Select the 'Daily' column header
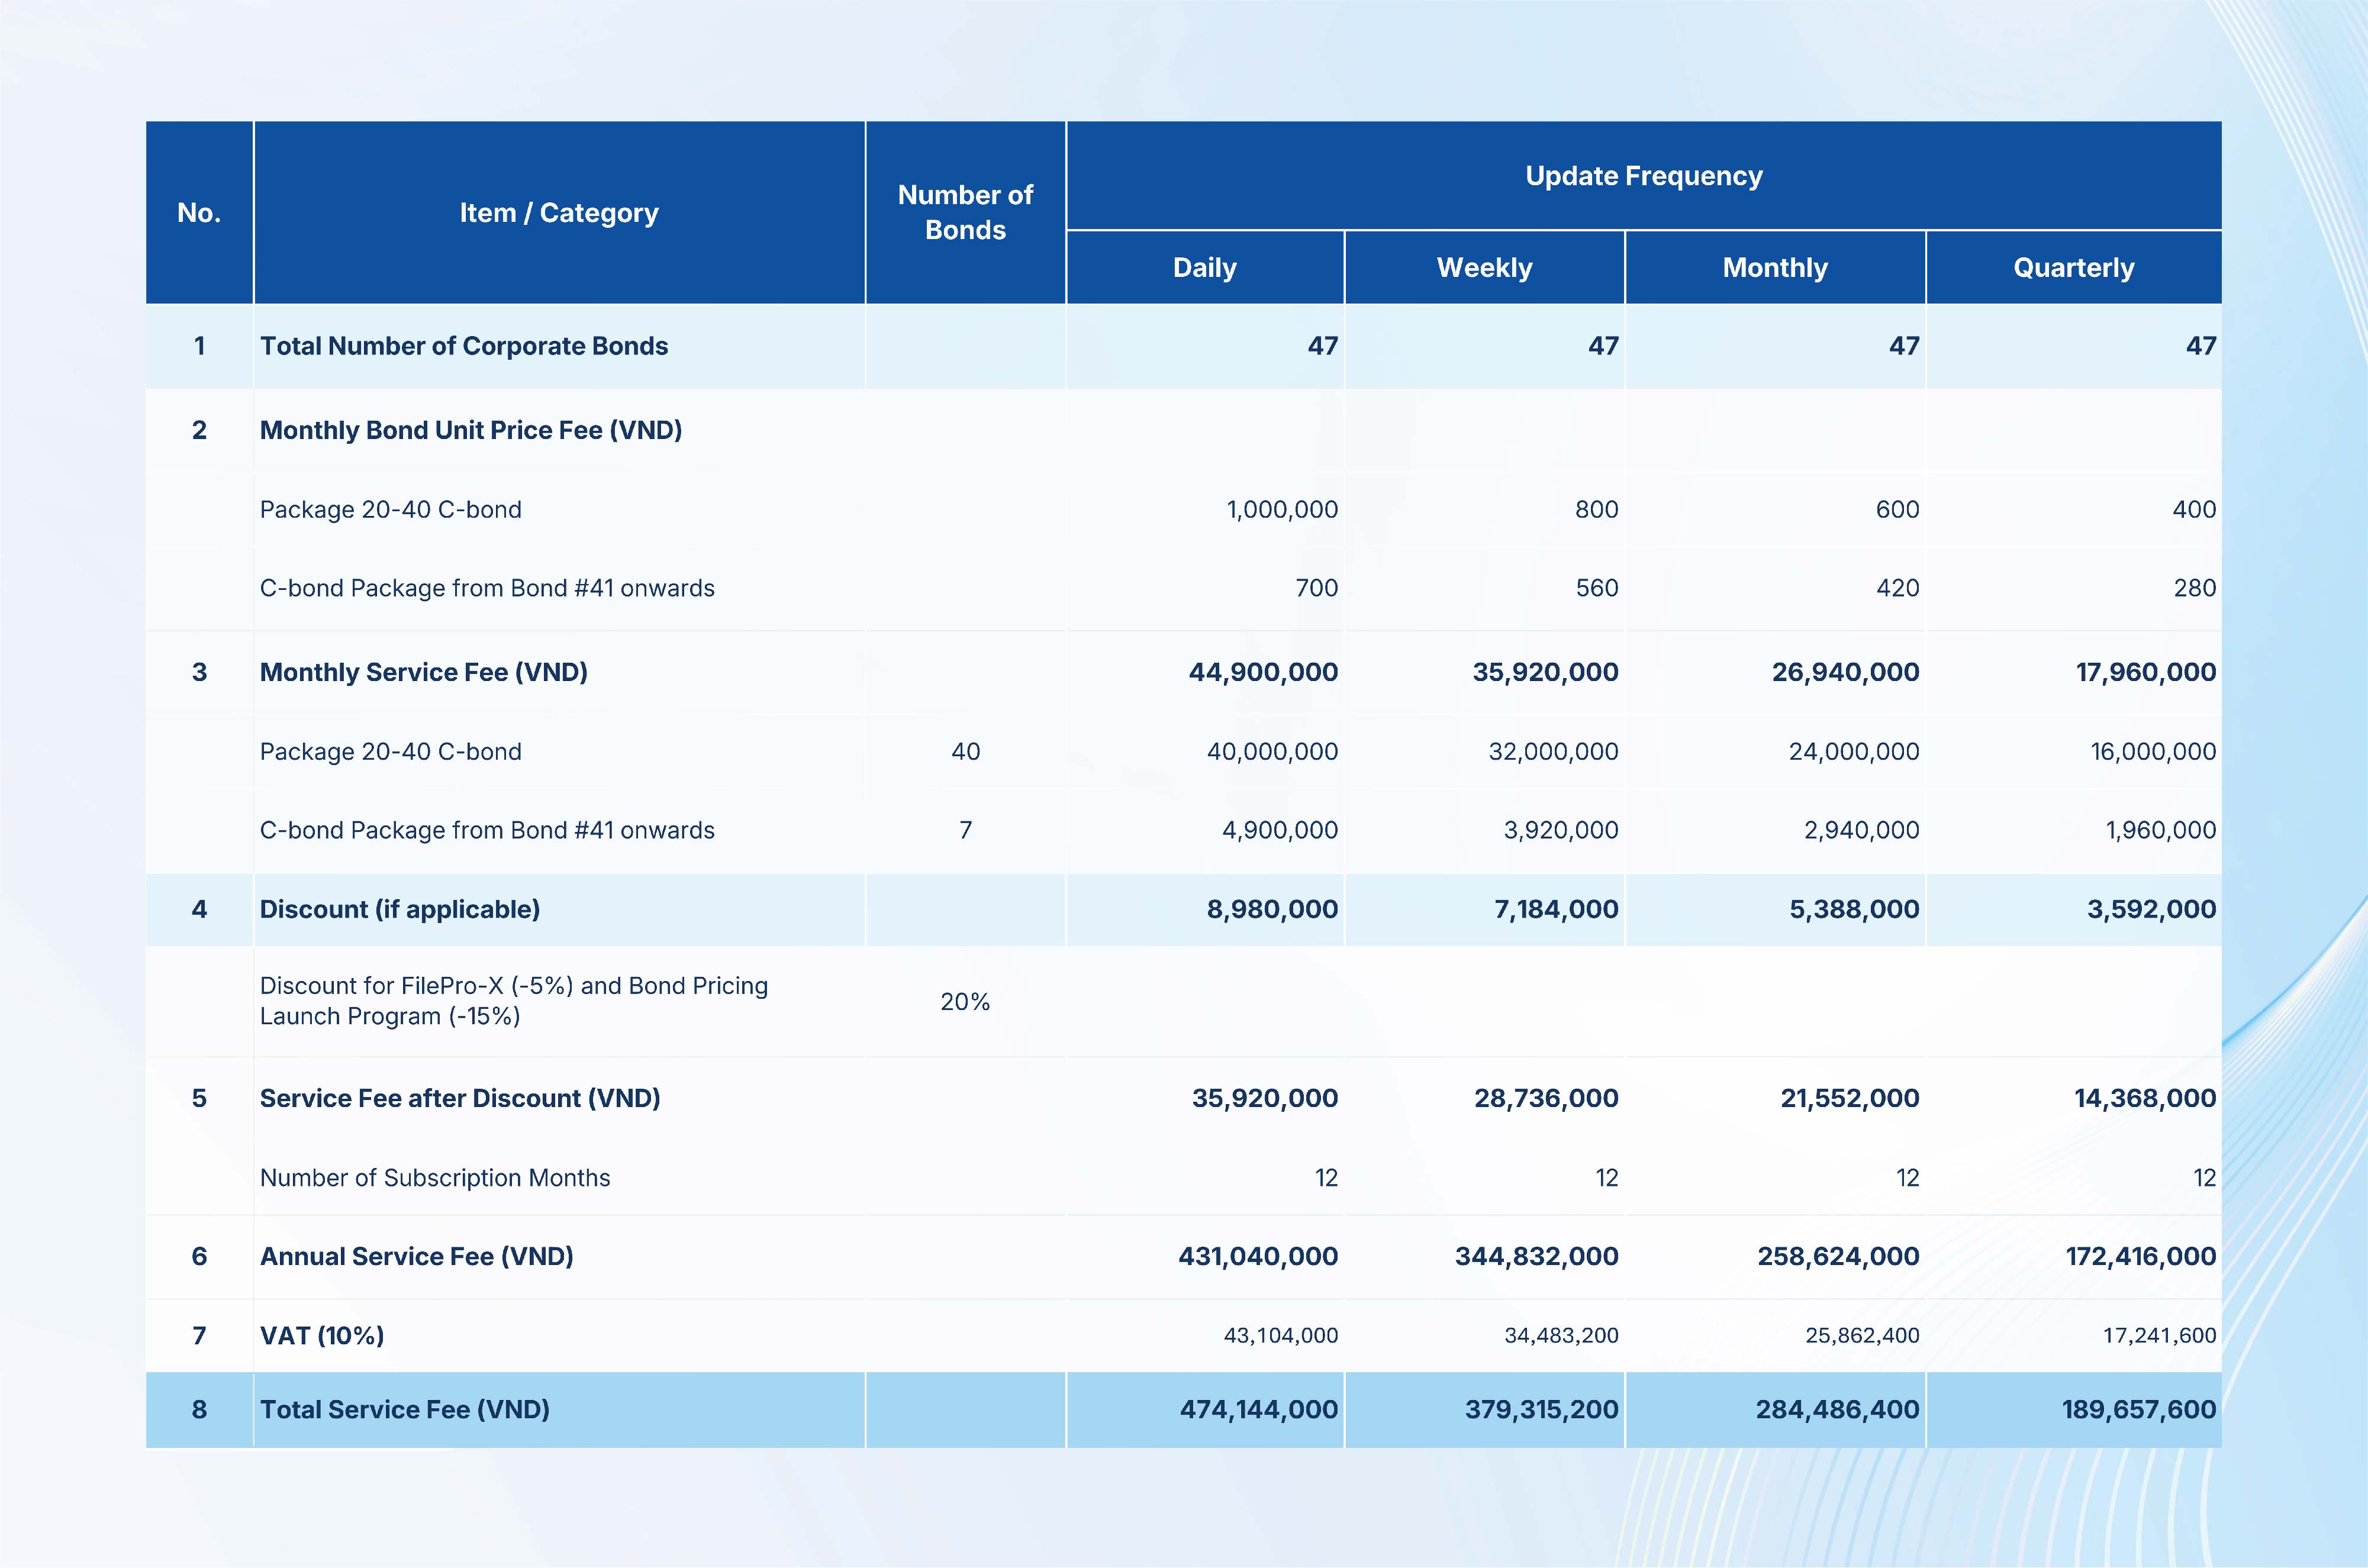Viewport: 2368px width, 1568px height. click(x=1204, y=268)
